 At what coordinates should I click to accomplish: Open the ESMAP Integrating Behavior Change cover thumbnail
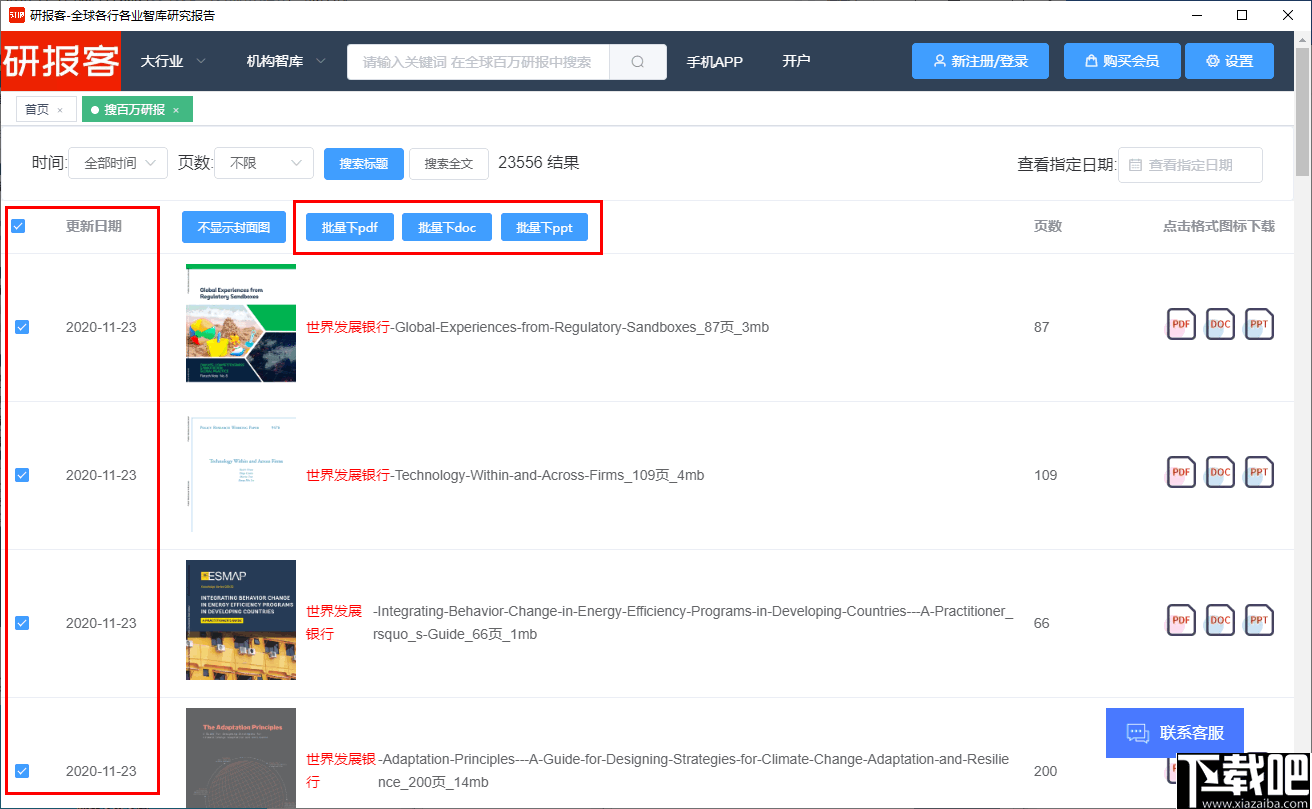pos(241,620)
